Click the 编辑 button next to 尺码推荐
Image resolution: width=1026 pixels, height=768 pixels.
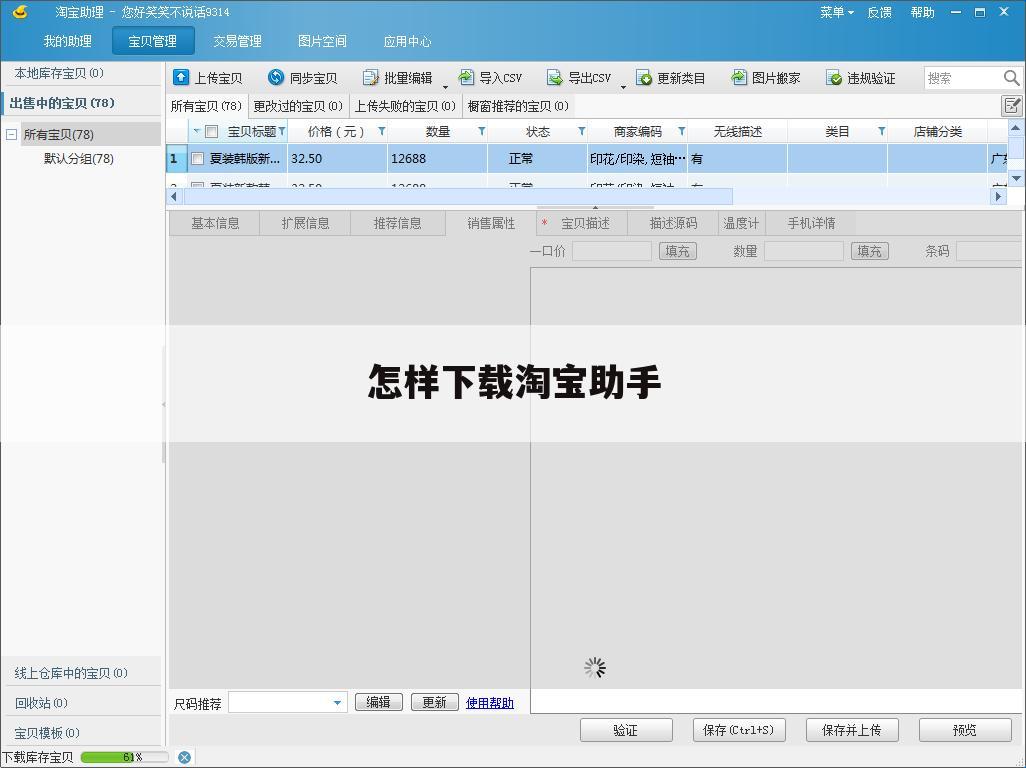(378, 702)
